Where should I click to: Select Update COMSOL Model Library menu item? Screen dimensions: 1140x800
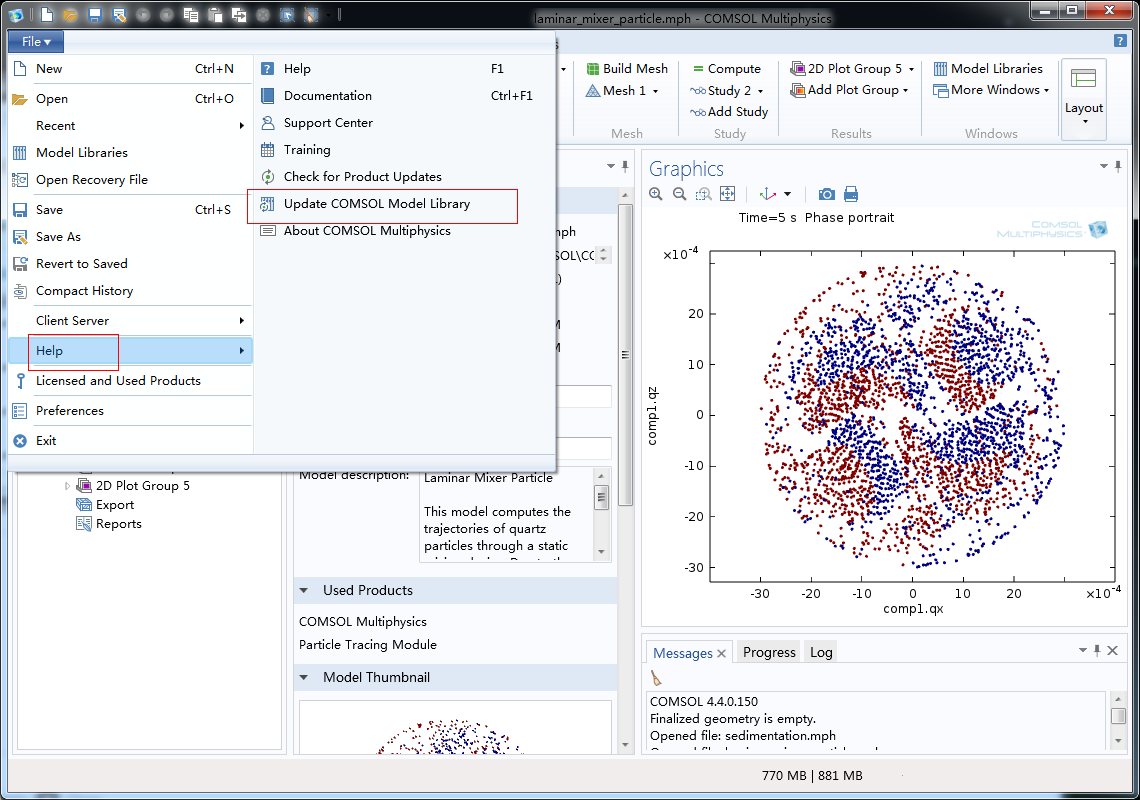click(376, 204)
